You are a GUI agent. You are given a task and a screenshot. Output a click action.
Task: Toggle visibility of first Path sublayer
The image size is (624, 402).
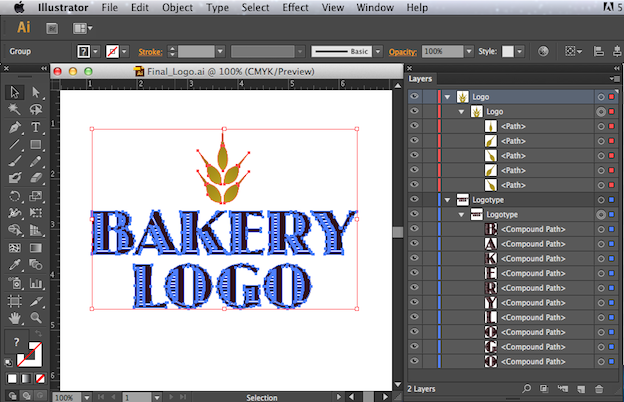[414, 126]
